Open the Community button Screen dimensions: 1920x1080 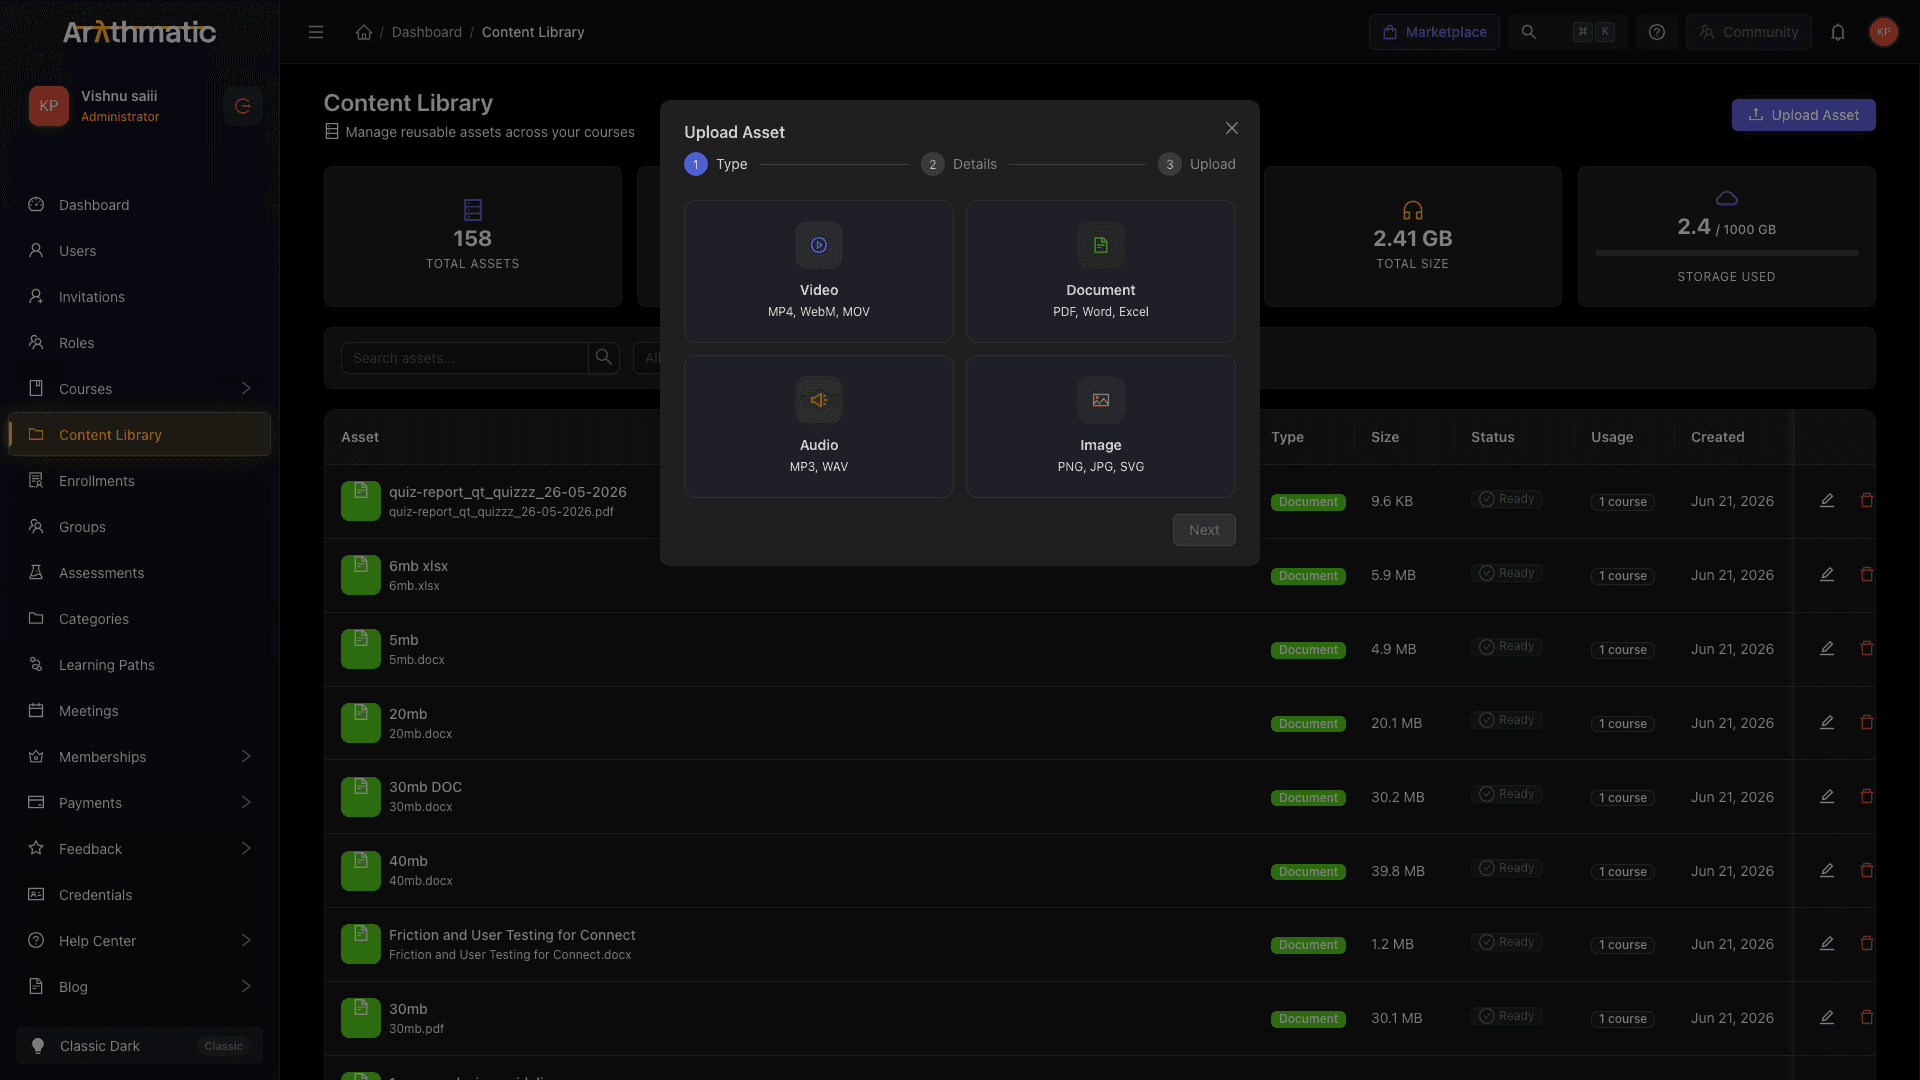pyautogui.click(x=1748, y=32)
